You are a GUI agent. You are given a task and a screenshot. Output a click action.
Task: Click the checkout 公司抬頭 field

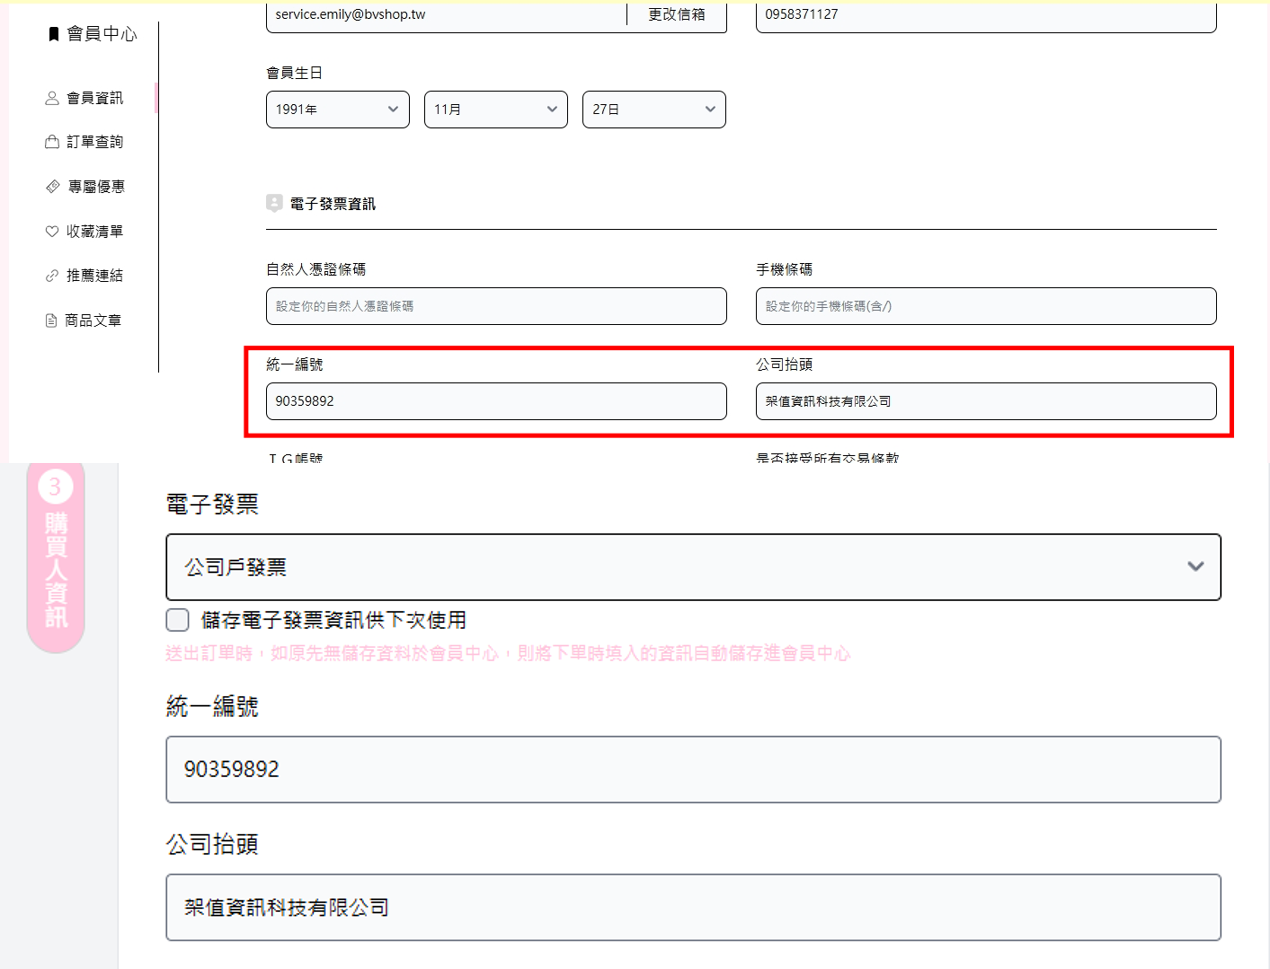point(693,907)
